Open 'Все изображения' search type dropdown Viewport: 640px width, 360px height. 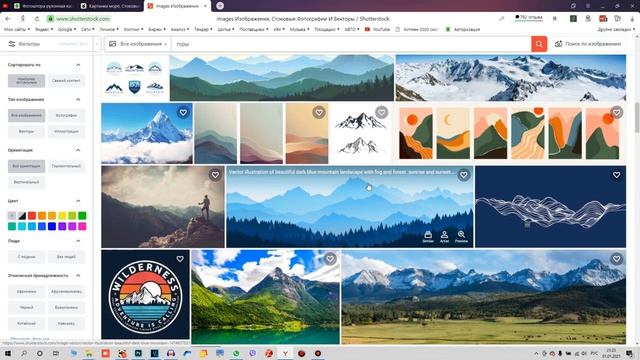pyautogui.click(x=138, y=44)
